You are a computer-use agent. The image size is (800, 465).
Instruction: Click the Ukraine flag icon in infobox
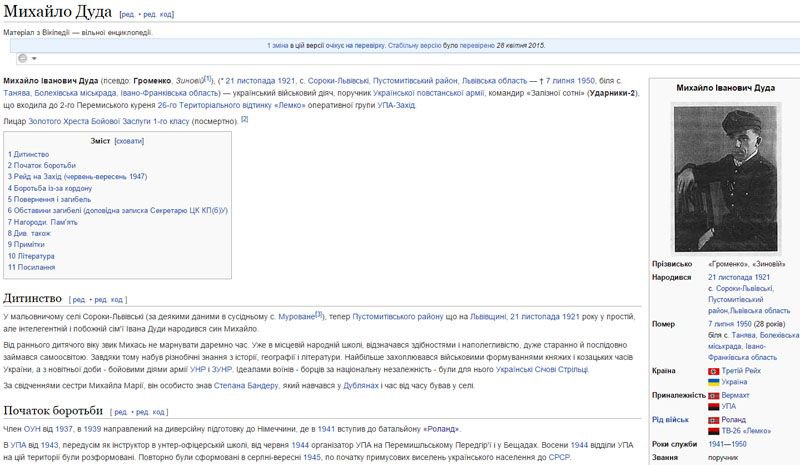[714, 382]
